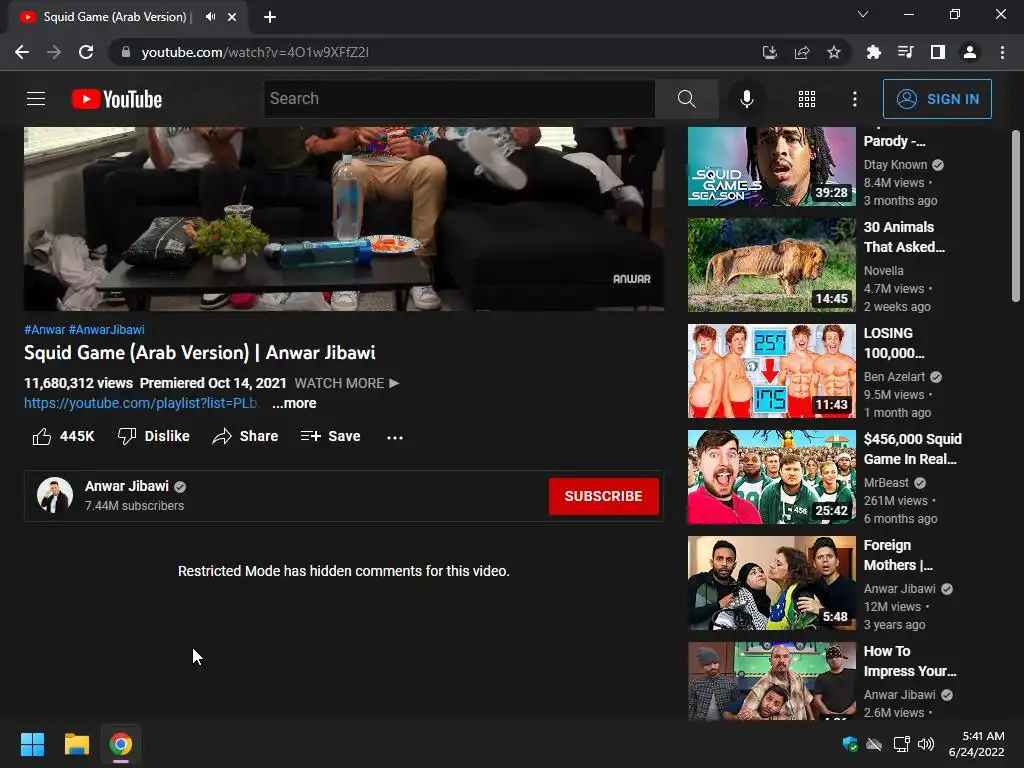Open a new browser tab
Viewport: 1024px width, 768px height.
270,17
